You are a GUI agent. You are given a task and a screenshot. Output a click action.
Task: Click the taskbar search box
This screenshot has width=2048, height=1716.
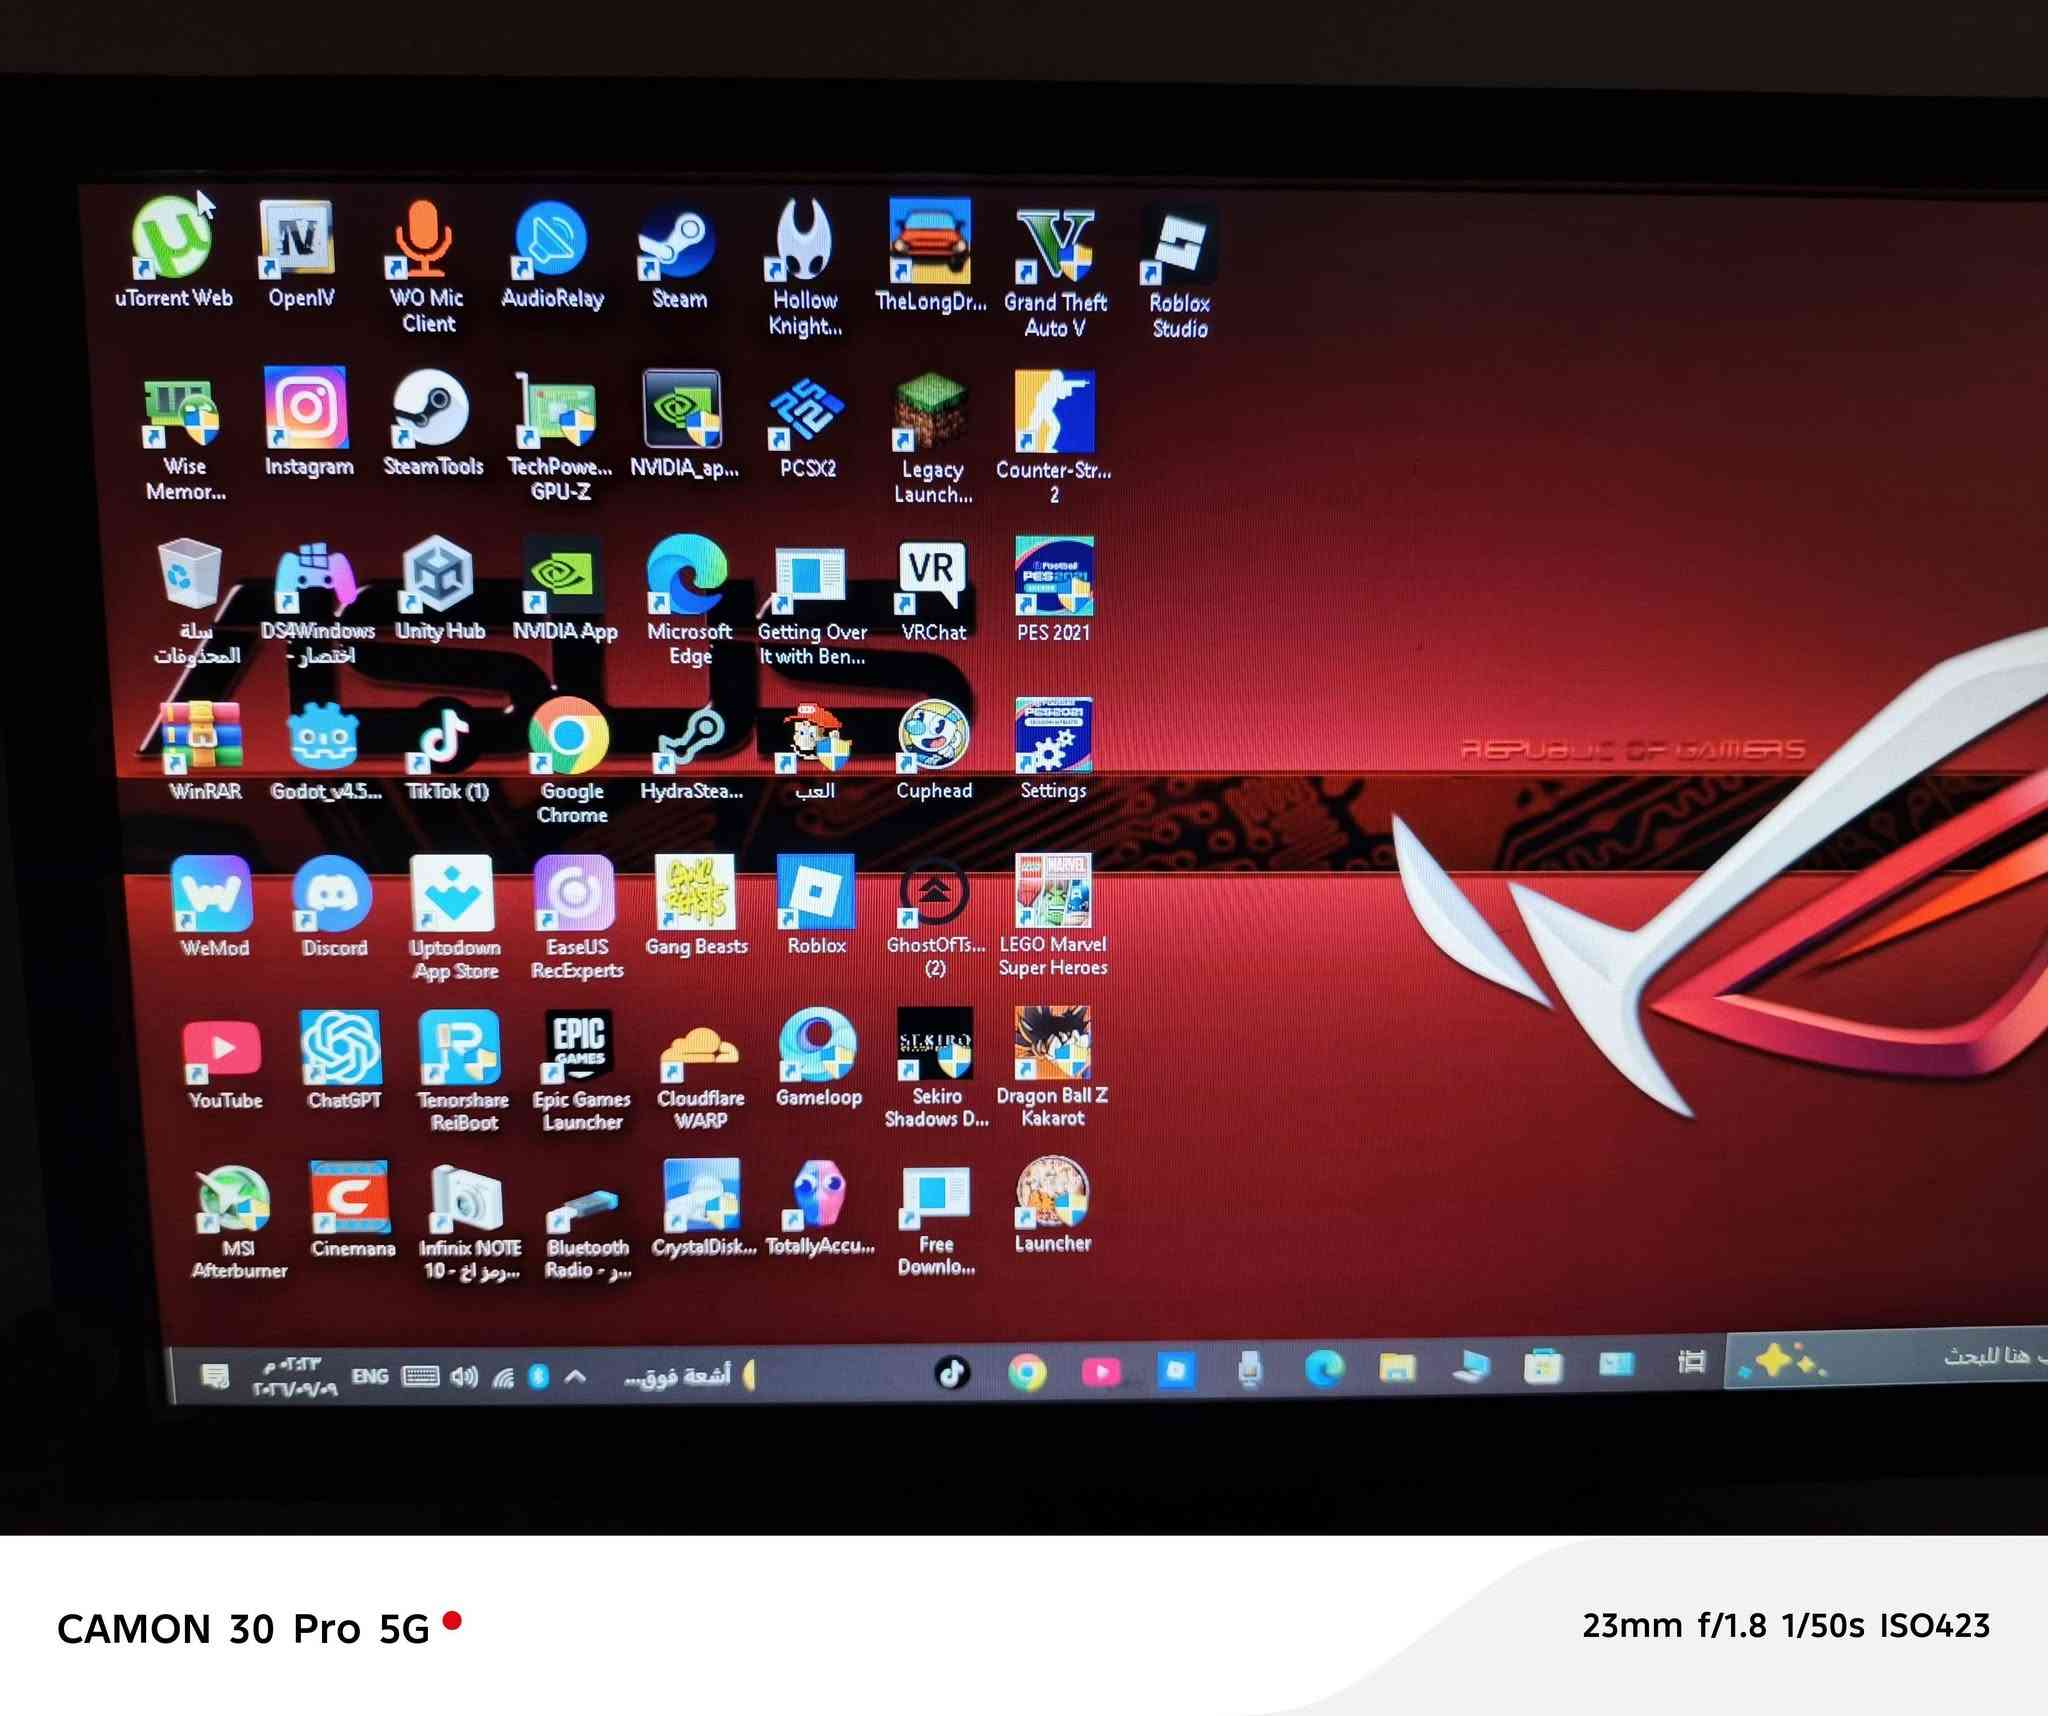(1886, 1358)
